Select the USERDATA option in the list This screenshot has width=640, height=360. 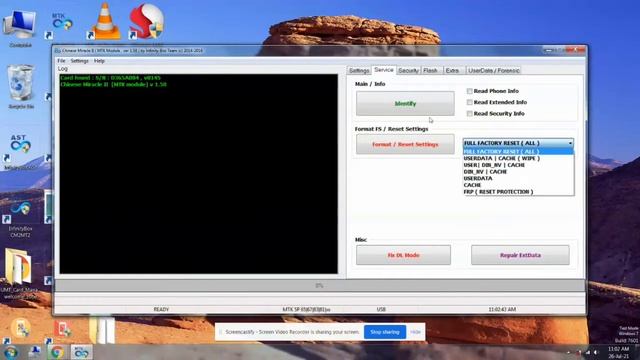(x=518, y=178)
